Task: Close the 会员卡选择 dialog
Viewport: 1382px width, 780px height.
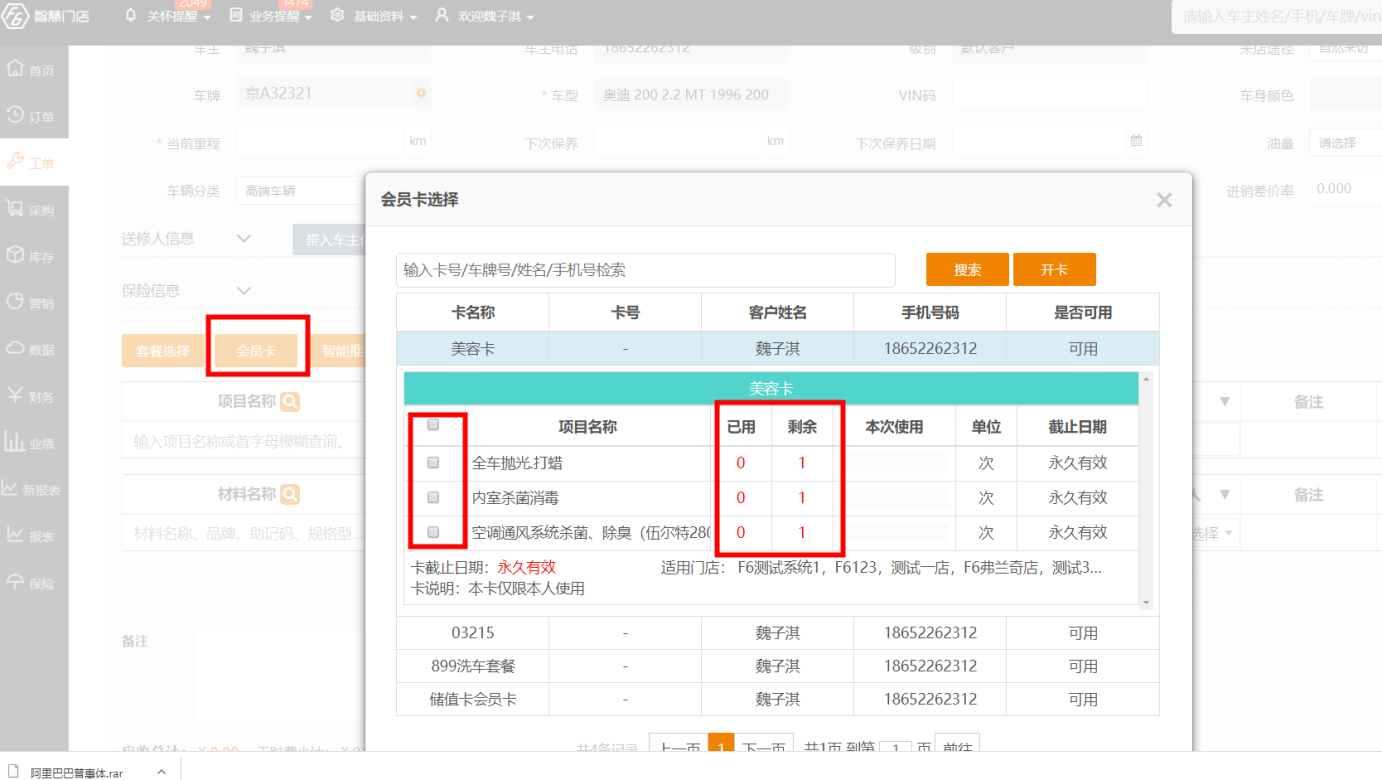Action: coord(1164,200)
